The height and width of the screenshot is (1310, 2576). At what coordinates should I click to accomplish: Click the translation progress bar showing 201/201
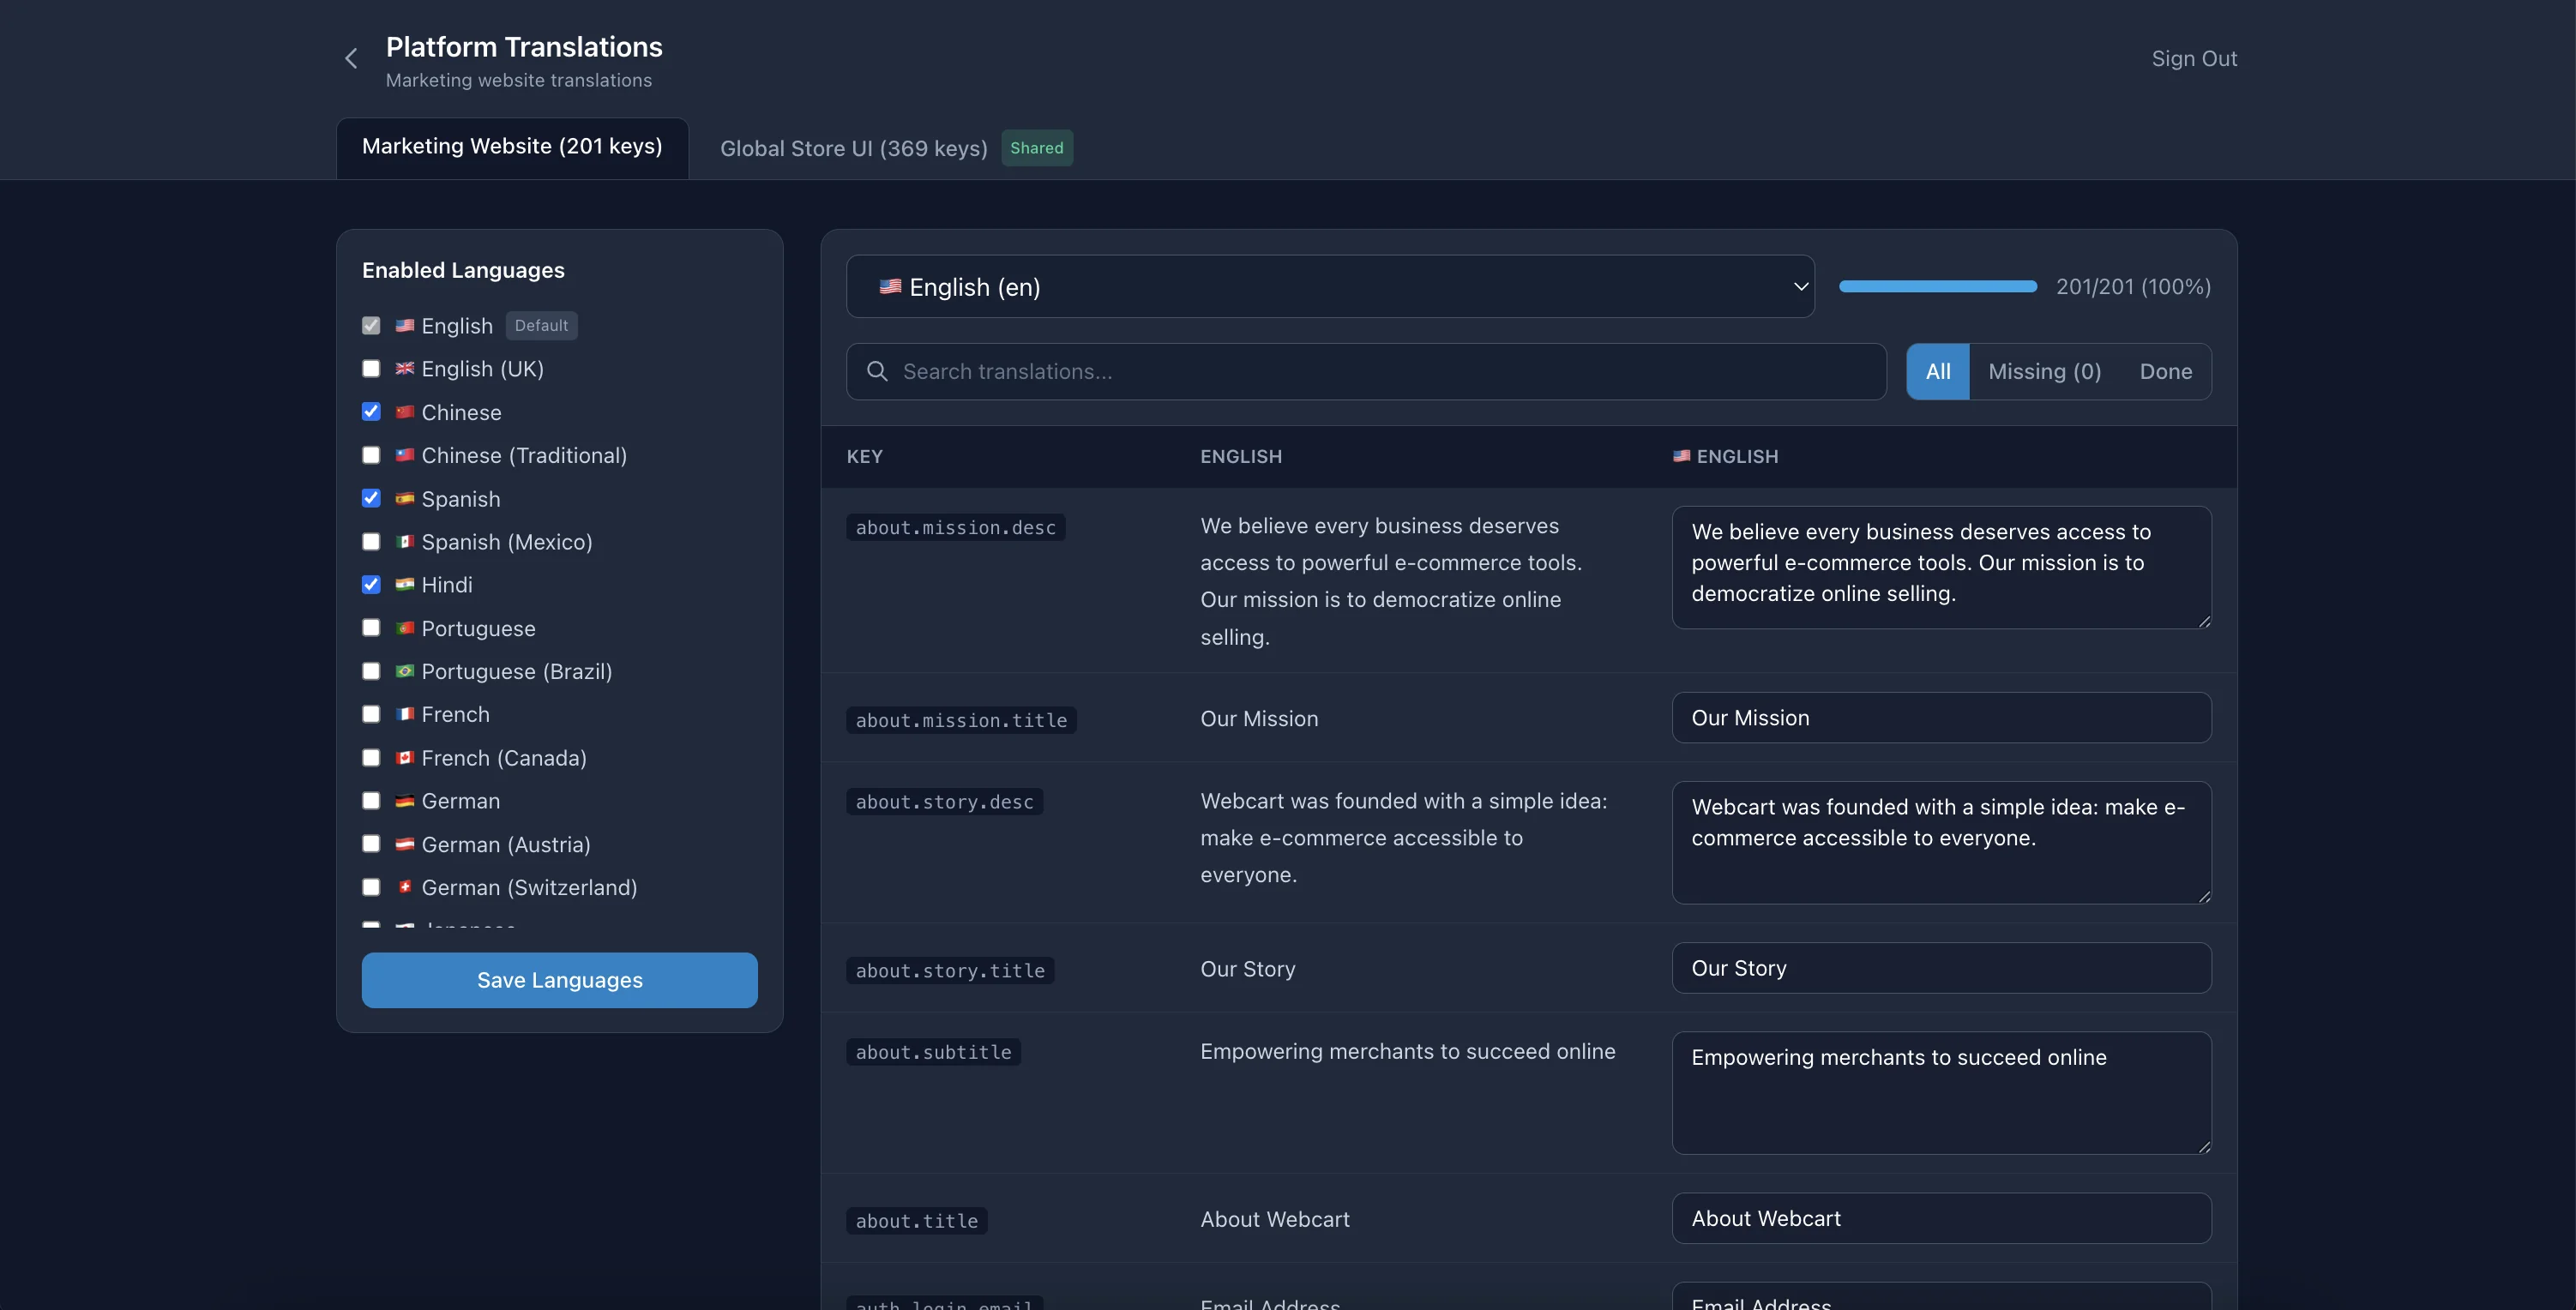pyautogui.click(x=1937, y=286)
